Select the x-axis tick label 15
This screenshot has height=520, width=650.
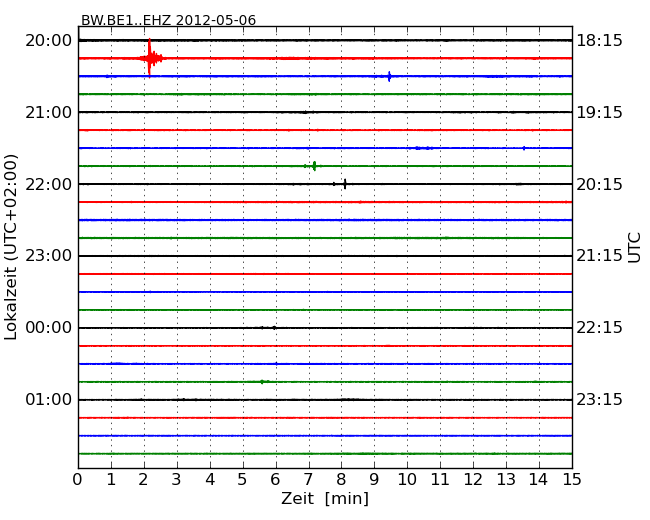pyautogui.click(x=572, y=479)
